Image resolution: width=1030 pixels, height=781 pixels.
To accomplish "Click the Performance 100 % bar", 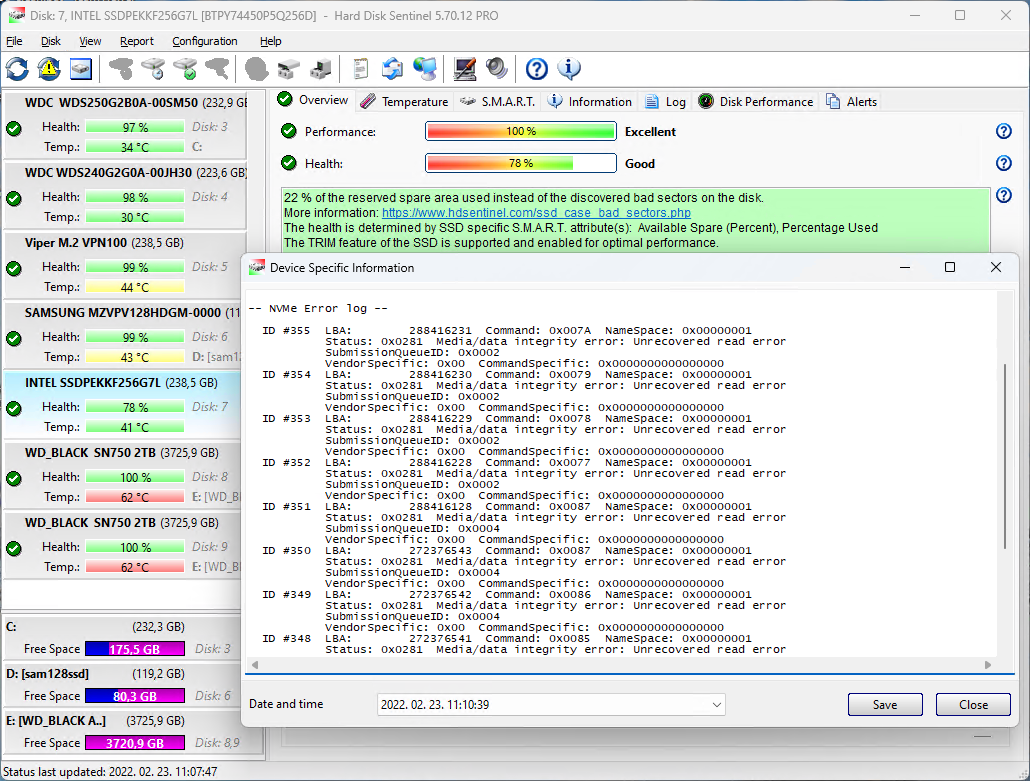I will pos(521,131).
